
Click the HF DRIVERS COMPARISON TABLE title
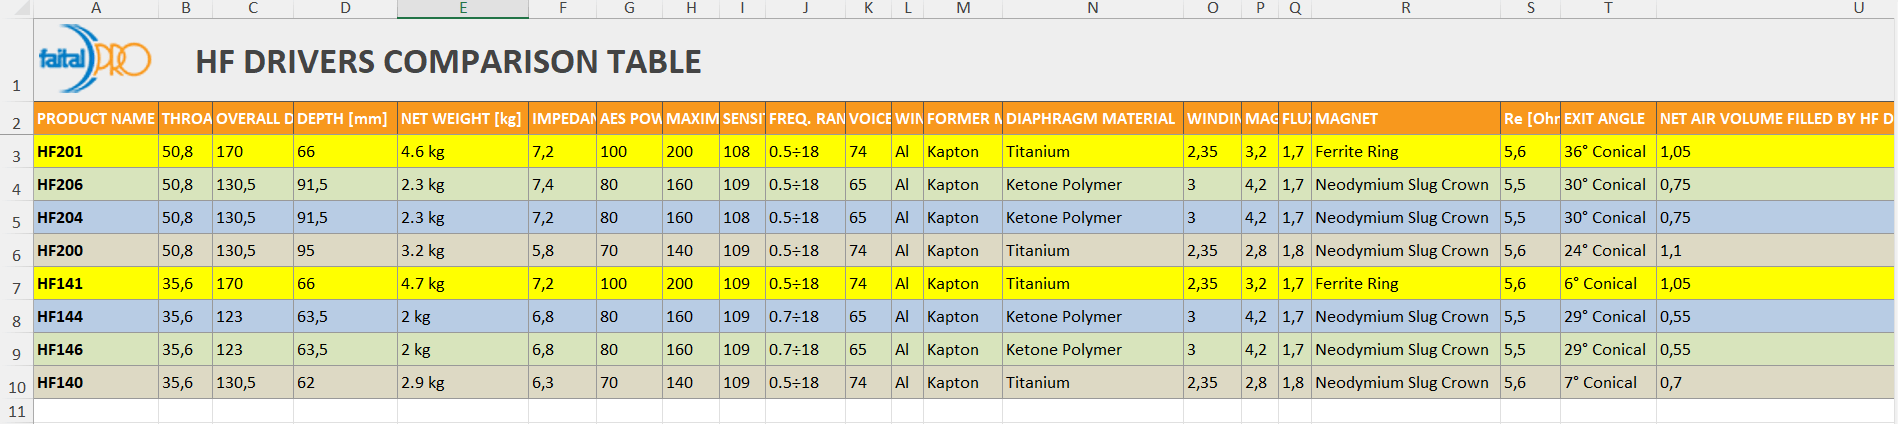point(448,62)
